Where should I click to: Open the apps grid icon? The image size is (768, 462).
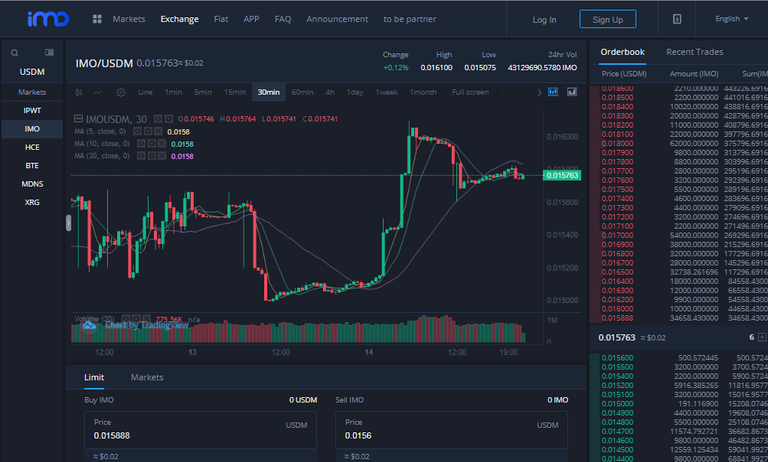pyautogui.click(x=97, y=19)
